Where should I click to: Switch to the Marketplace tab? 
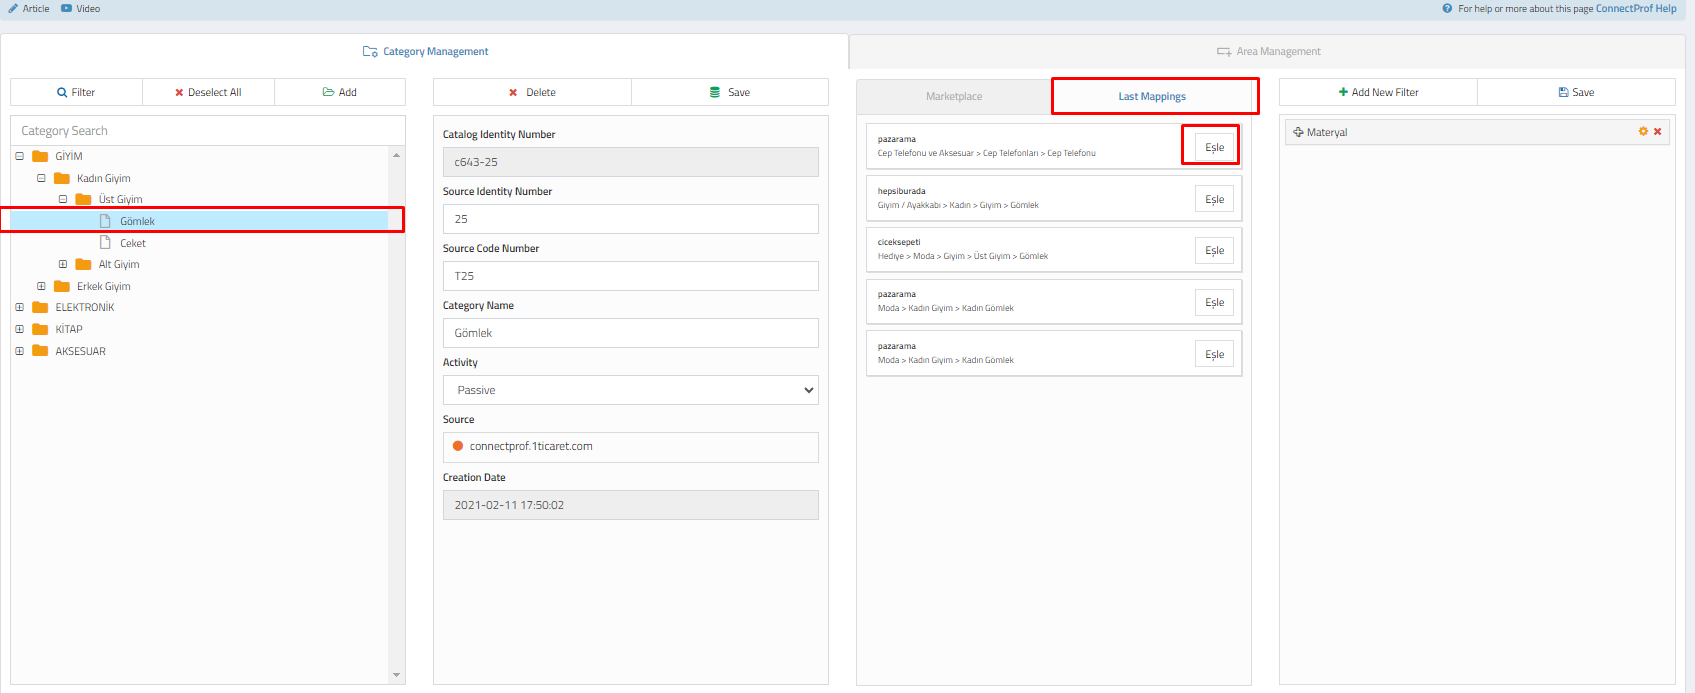click(x=953, y=97)
